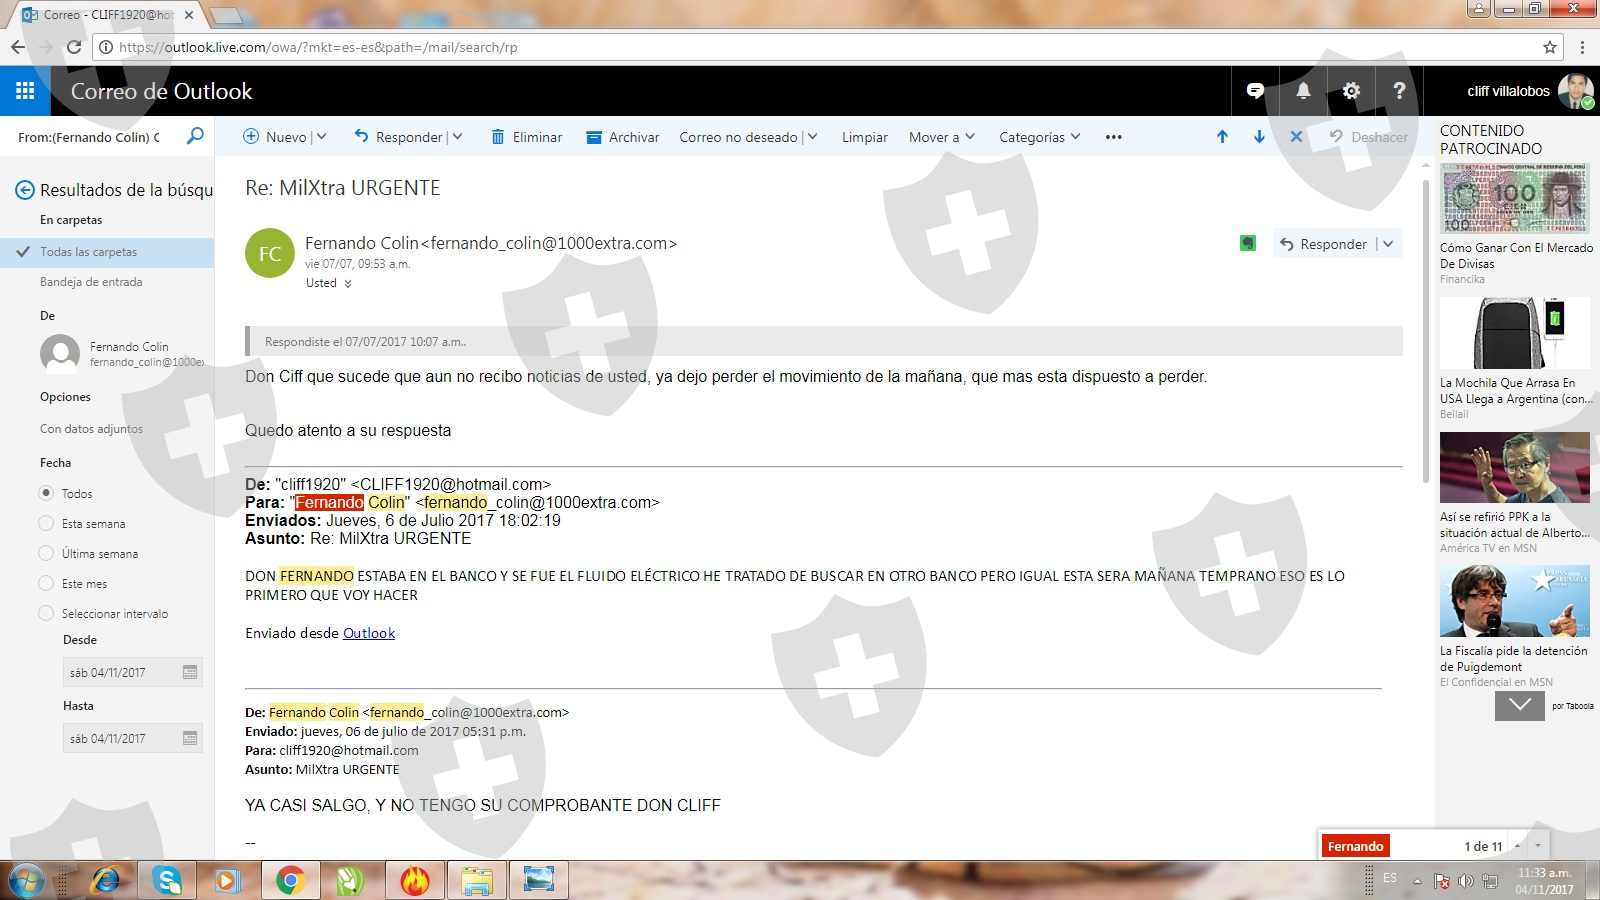Go to next message down arrow
The width and height of the screenshot is (1600, 900).
(x=1259, y=137)
